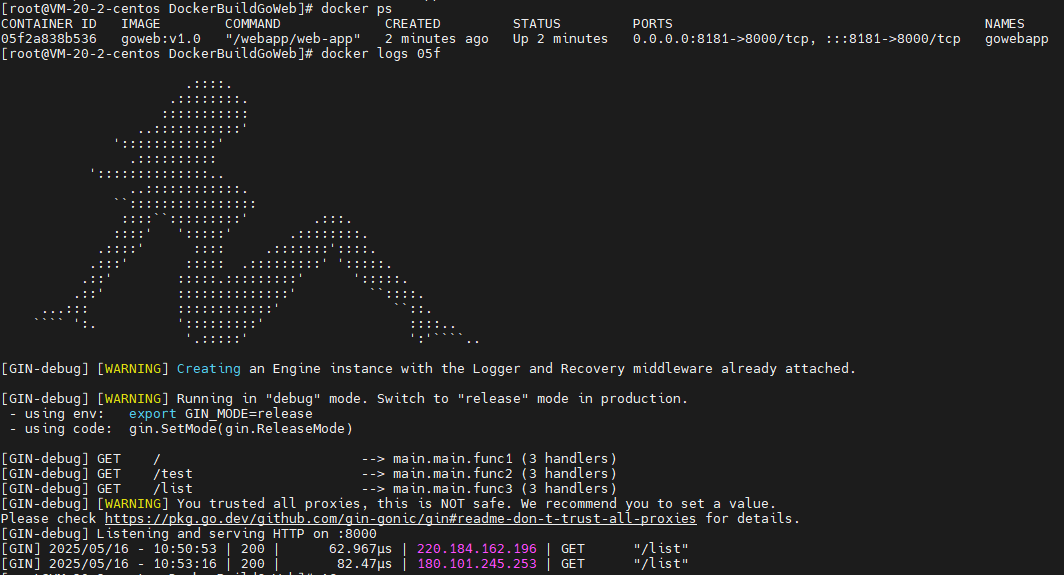The height and width of the screenshot is (575, 1064).
Task: Select the IP address 220.184.162.196
Action: [x=476, y=549]
